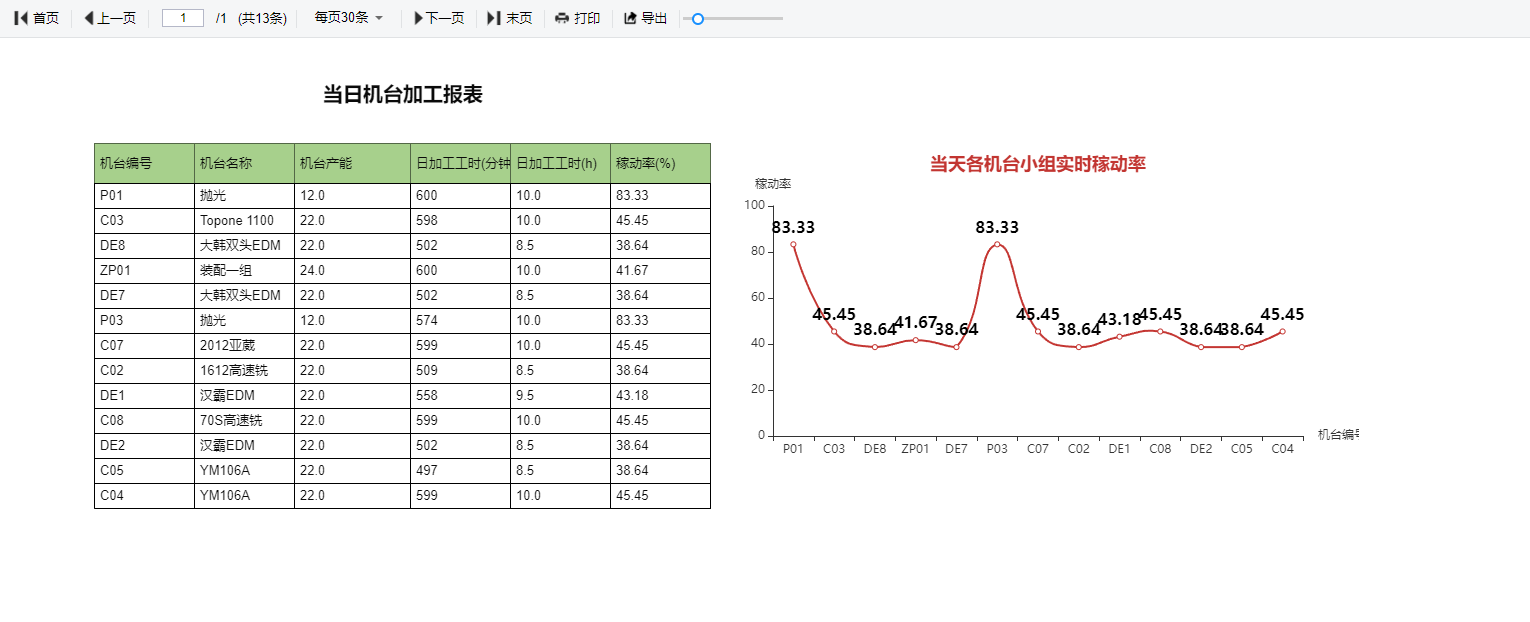The image size is (1530, 622).
Task: Click the 下一页 next page arrow
Action: pyautogui.click(x=419, y=18)
